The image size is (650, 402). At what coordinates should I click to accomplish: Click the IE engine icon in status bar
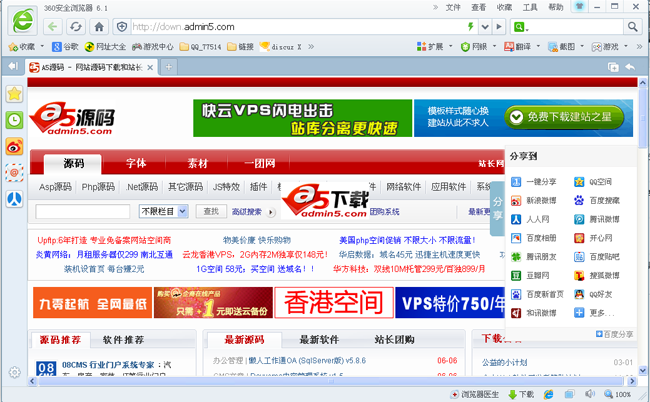coord(548,394)
